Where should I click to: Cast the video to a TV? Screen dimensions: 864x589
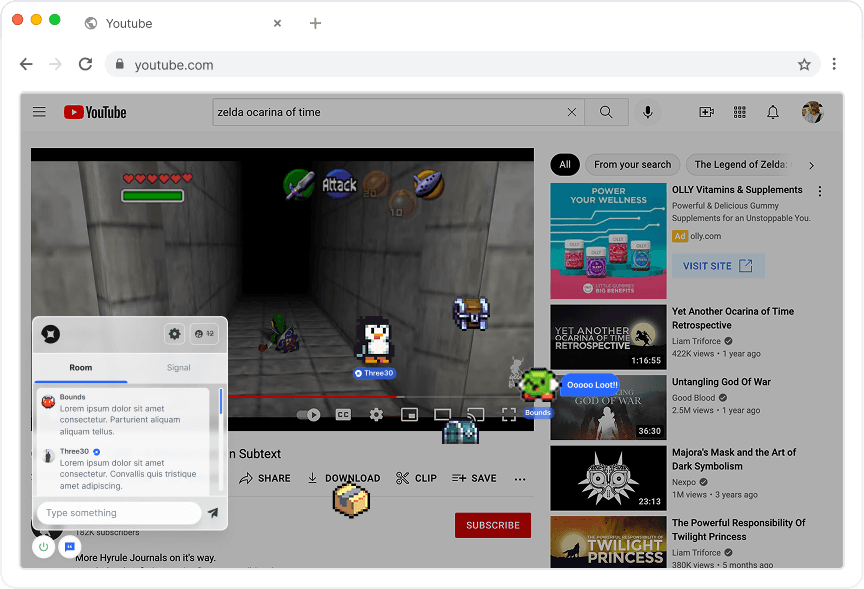pos(476,414)
